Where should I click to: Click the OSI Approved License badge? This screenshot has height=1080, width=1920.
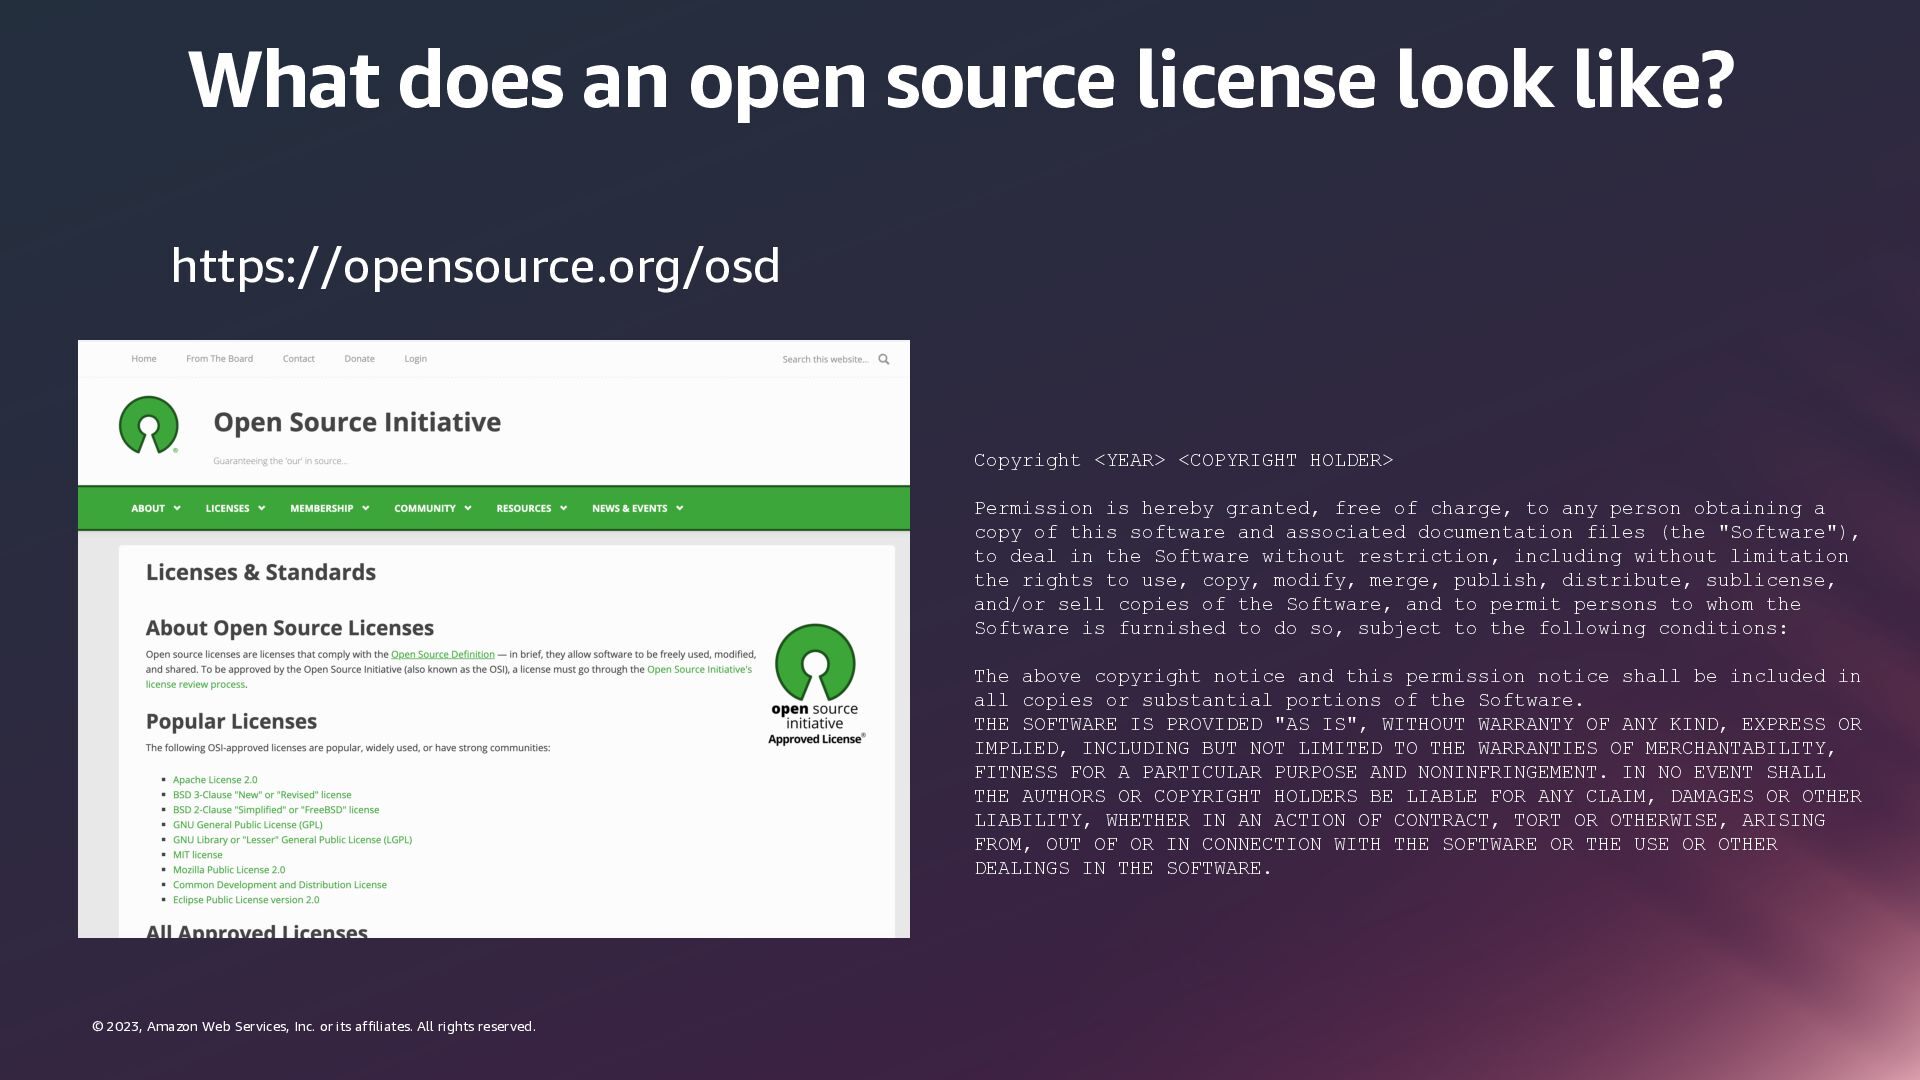pyautogui.click(x=816, y=684)
